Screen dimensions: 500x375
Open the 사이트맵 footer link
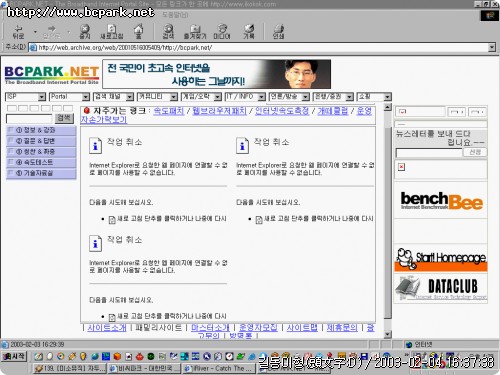pyautogui.click(x=302, y=328)
